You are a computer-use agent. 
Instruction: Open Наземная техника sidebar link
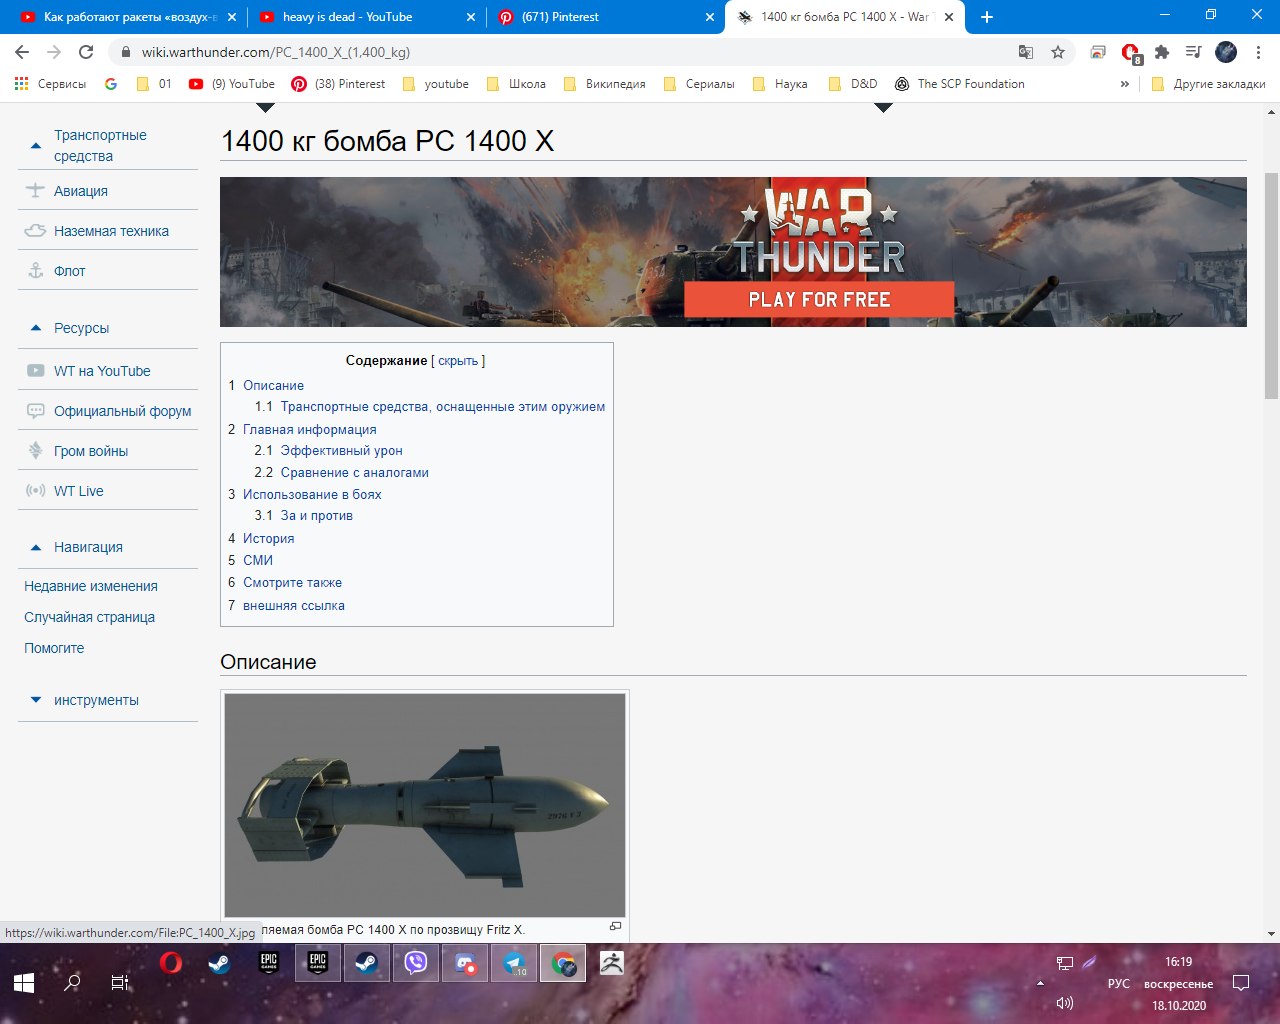(111, 231)
